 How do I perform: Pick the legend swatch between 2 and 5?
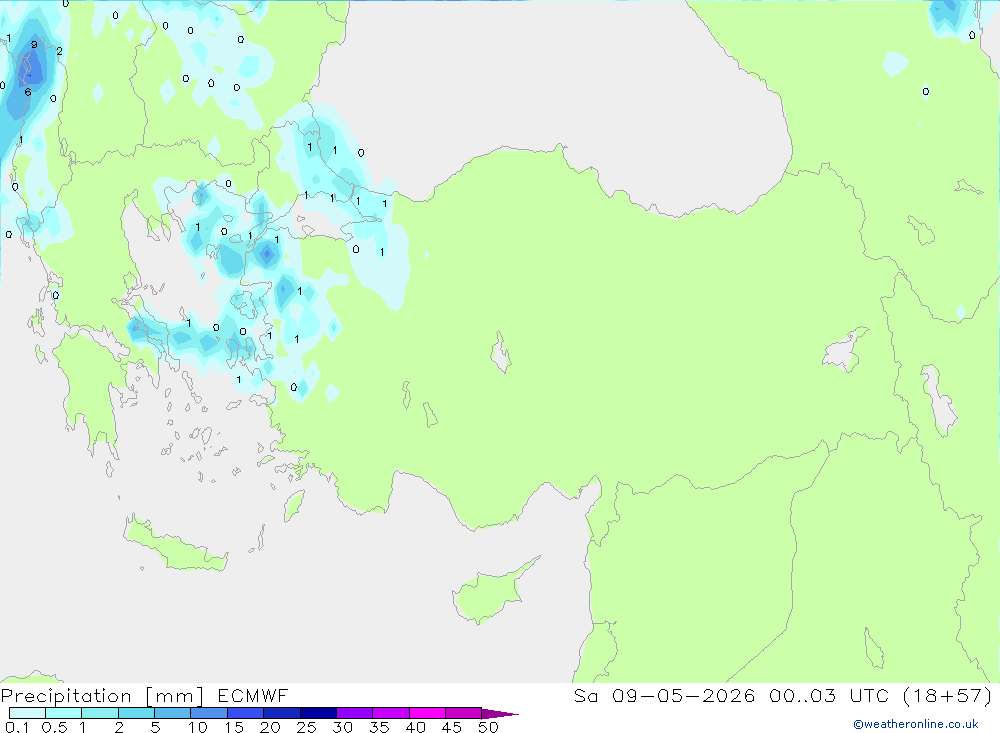(x=136, y=713)
